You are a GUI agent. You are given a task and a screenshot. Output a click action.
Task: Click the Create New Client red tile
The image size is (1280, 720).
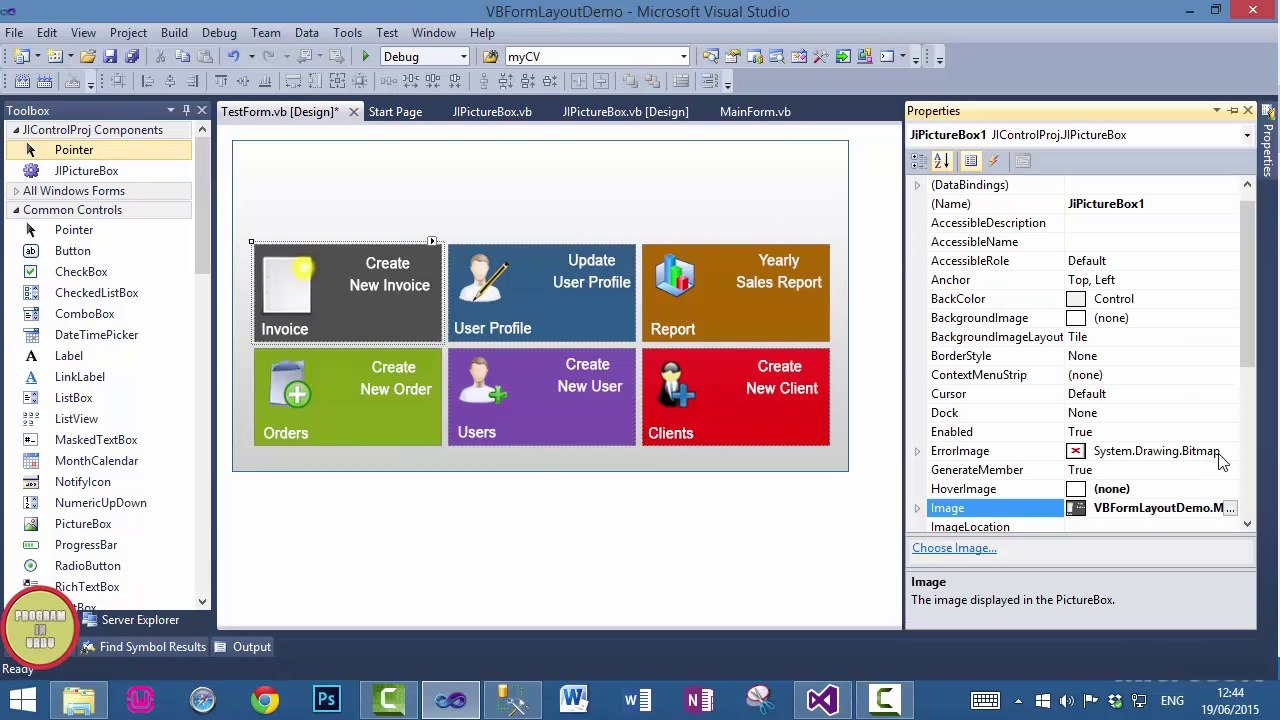pyautogui.click(x=736, y=397)
